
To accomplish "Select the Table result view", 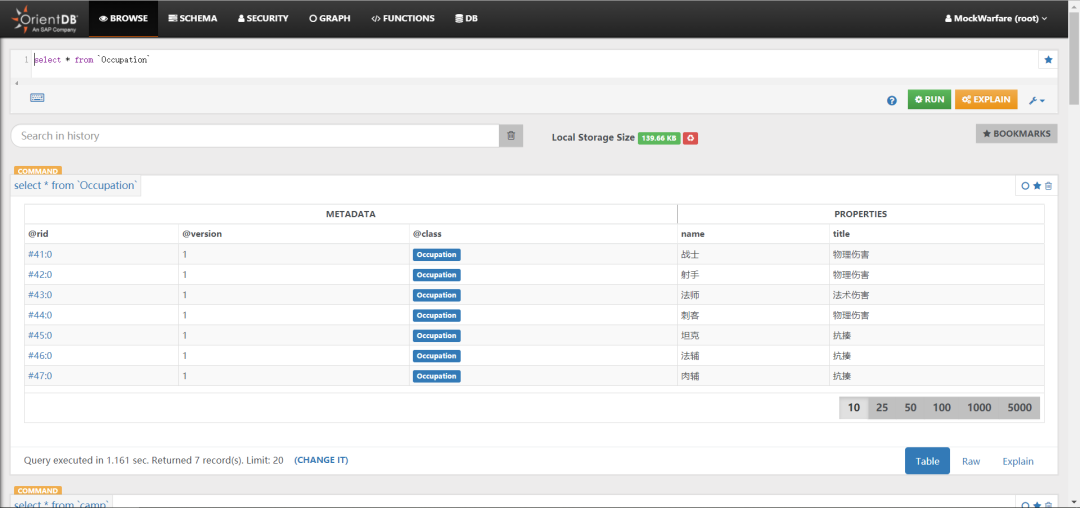I will pos(927,461).
